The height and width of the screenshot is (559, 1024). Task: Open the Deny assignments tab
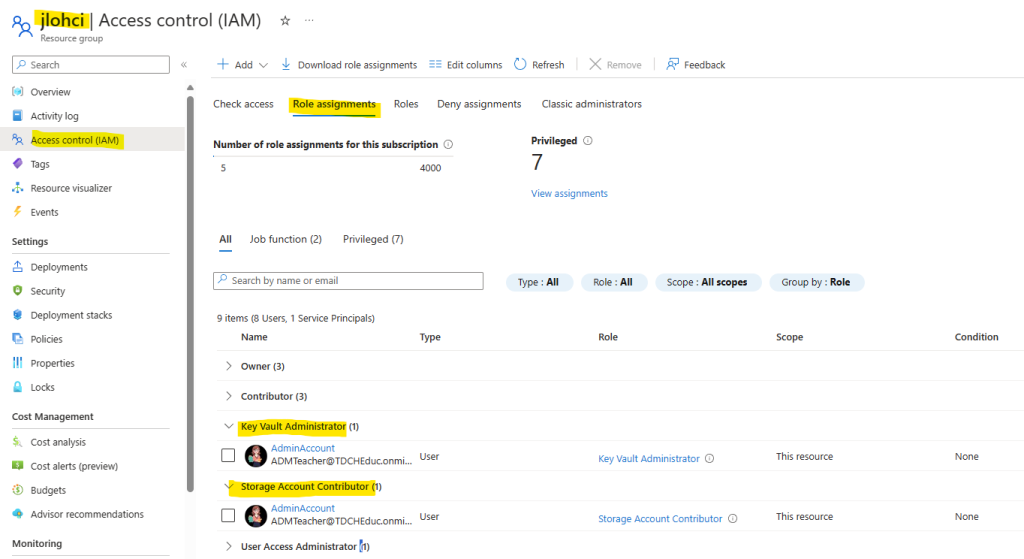point(479,104)
